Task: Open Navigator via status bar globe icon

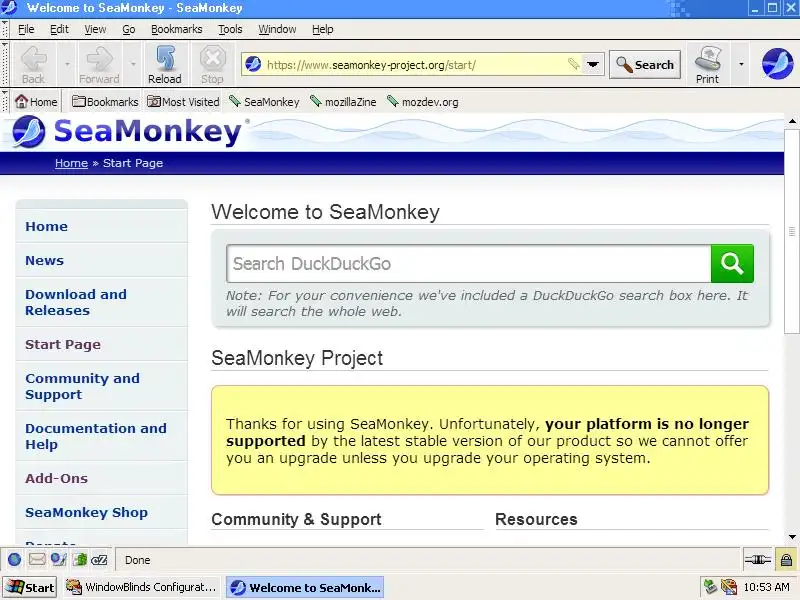Action: (14, 560)
